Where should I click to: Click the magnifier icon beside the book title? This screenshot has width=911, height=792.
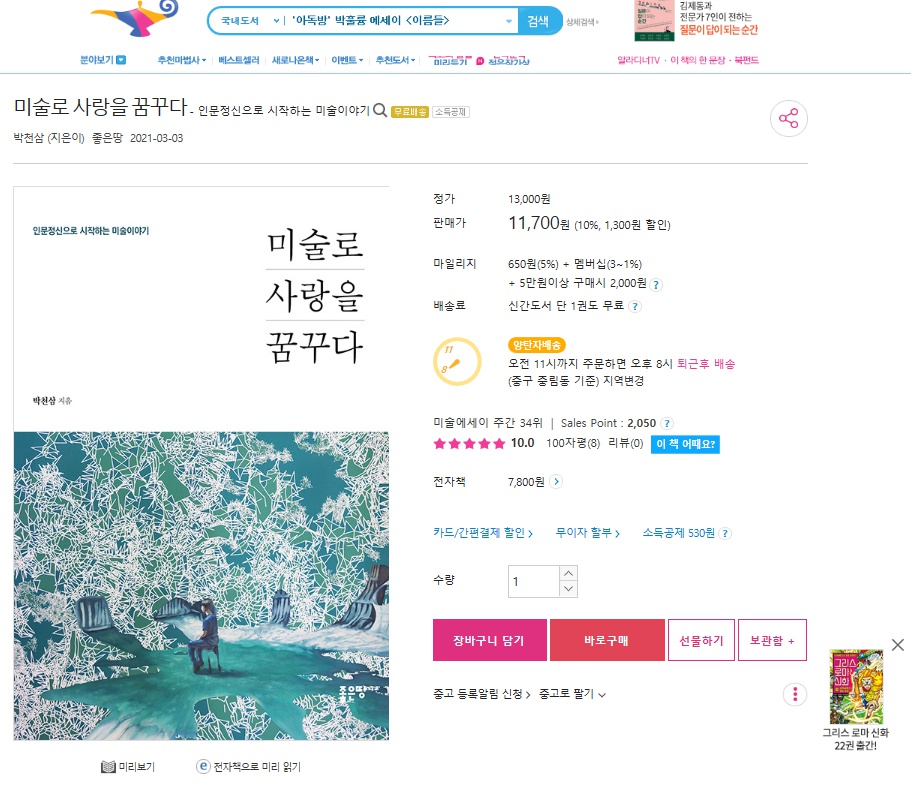(x=380, y=110)
